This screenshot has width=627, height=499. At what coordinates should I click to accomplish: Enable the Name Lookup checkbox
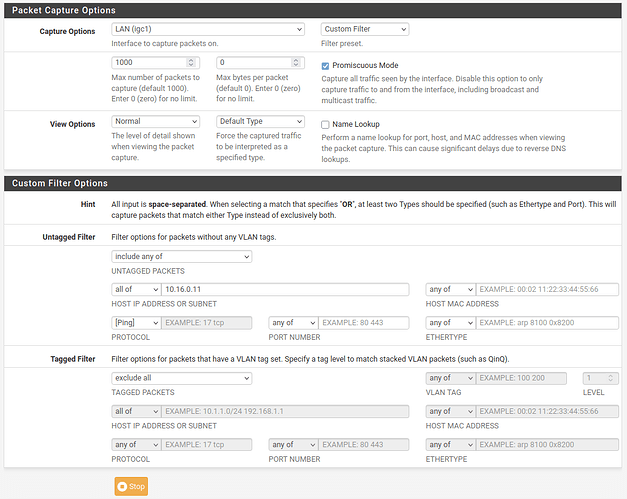[x=326, y=124]
